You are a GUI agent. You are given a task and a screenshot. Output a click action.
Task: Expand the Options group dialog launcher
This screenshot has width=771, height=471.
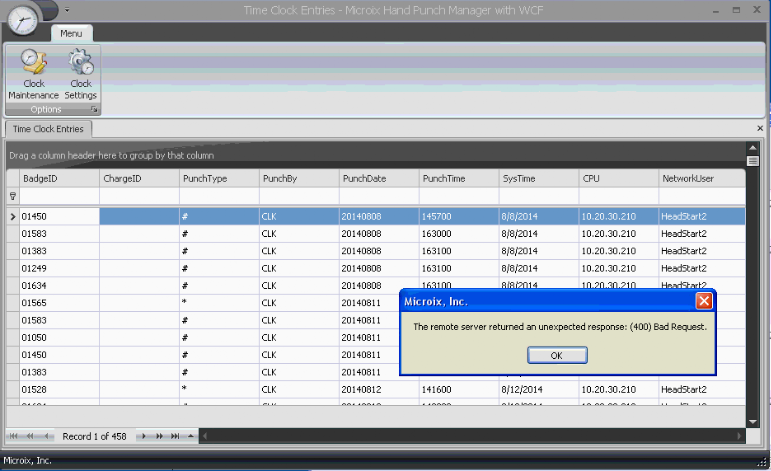coord(95,109)
